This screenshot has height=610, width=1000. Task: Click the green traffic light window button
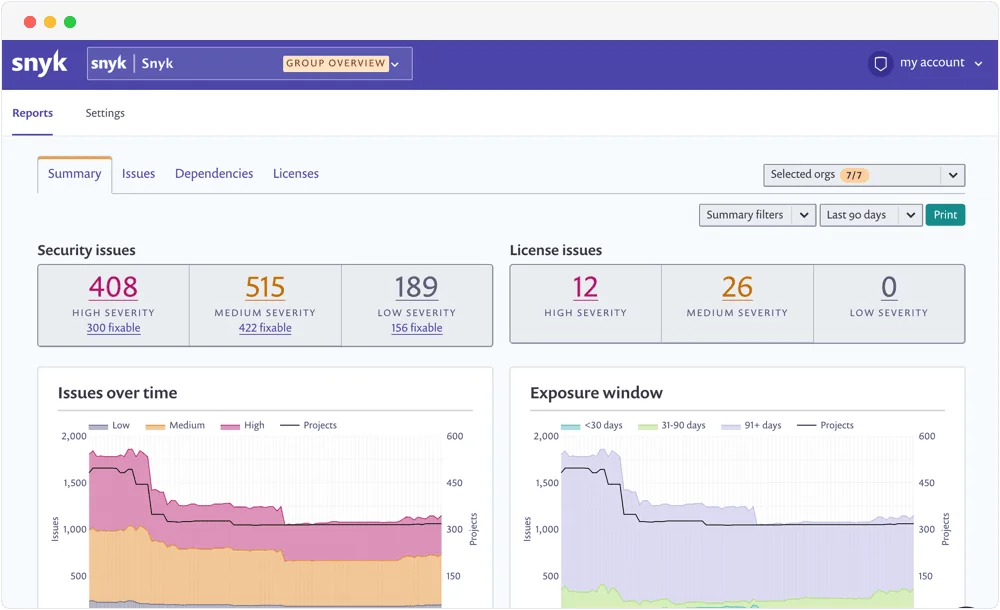[x=69, y=20]
